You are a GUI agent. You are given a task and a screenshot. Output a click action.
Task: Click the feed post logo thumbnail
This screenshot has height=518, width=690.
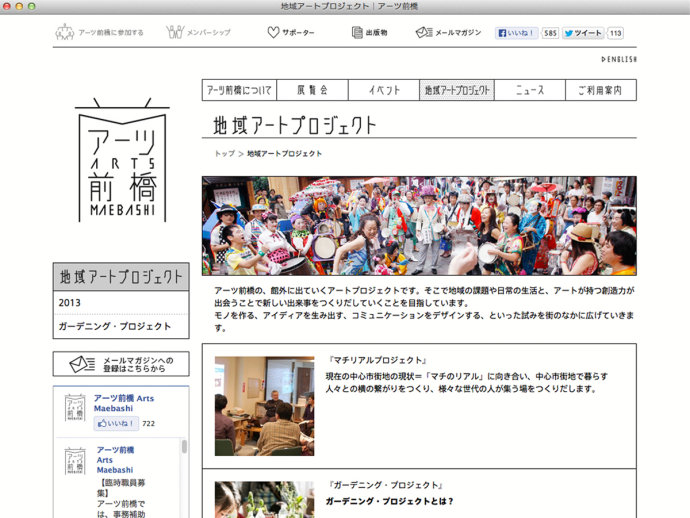[75, 461]
